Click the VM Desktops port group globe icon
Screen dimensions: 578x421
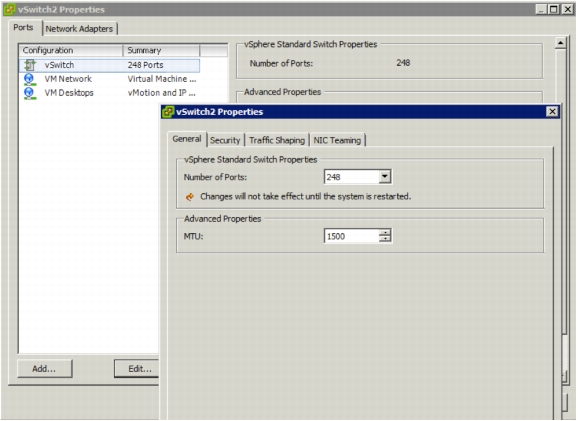(x=29, y=93)
